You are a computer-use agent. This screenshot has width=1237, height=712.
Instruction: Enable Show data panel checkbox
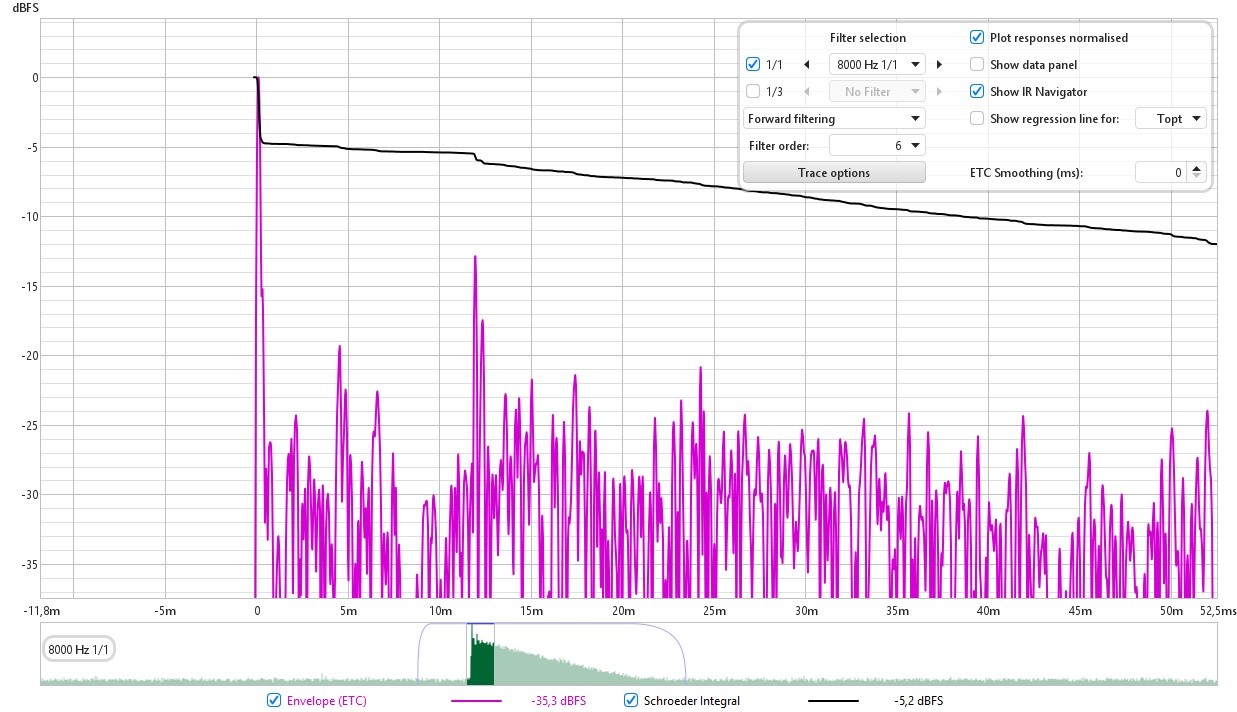[977, 65]
